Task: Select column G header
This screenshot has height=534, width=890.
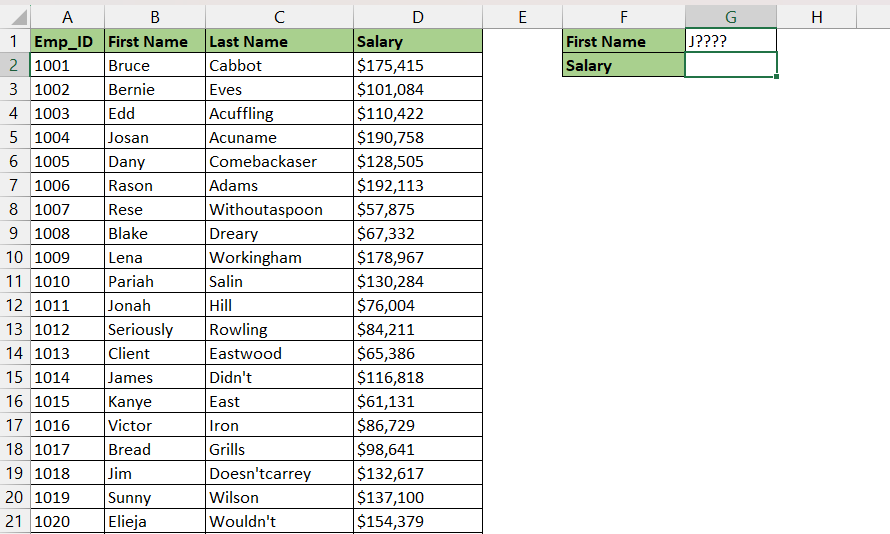Action: click(x=731, y=18)
